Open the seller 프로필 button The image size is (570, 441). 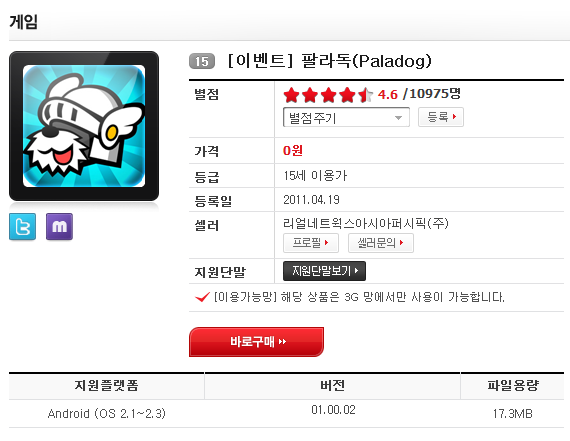[x=311, y=243]
